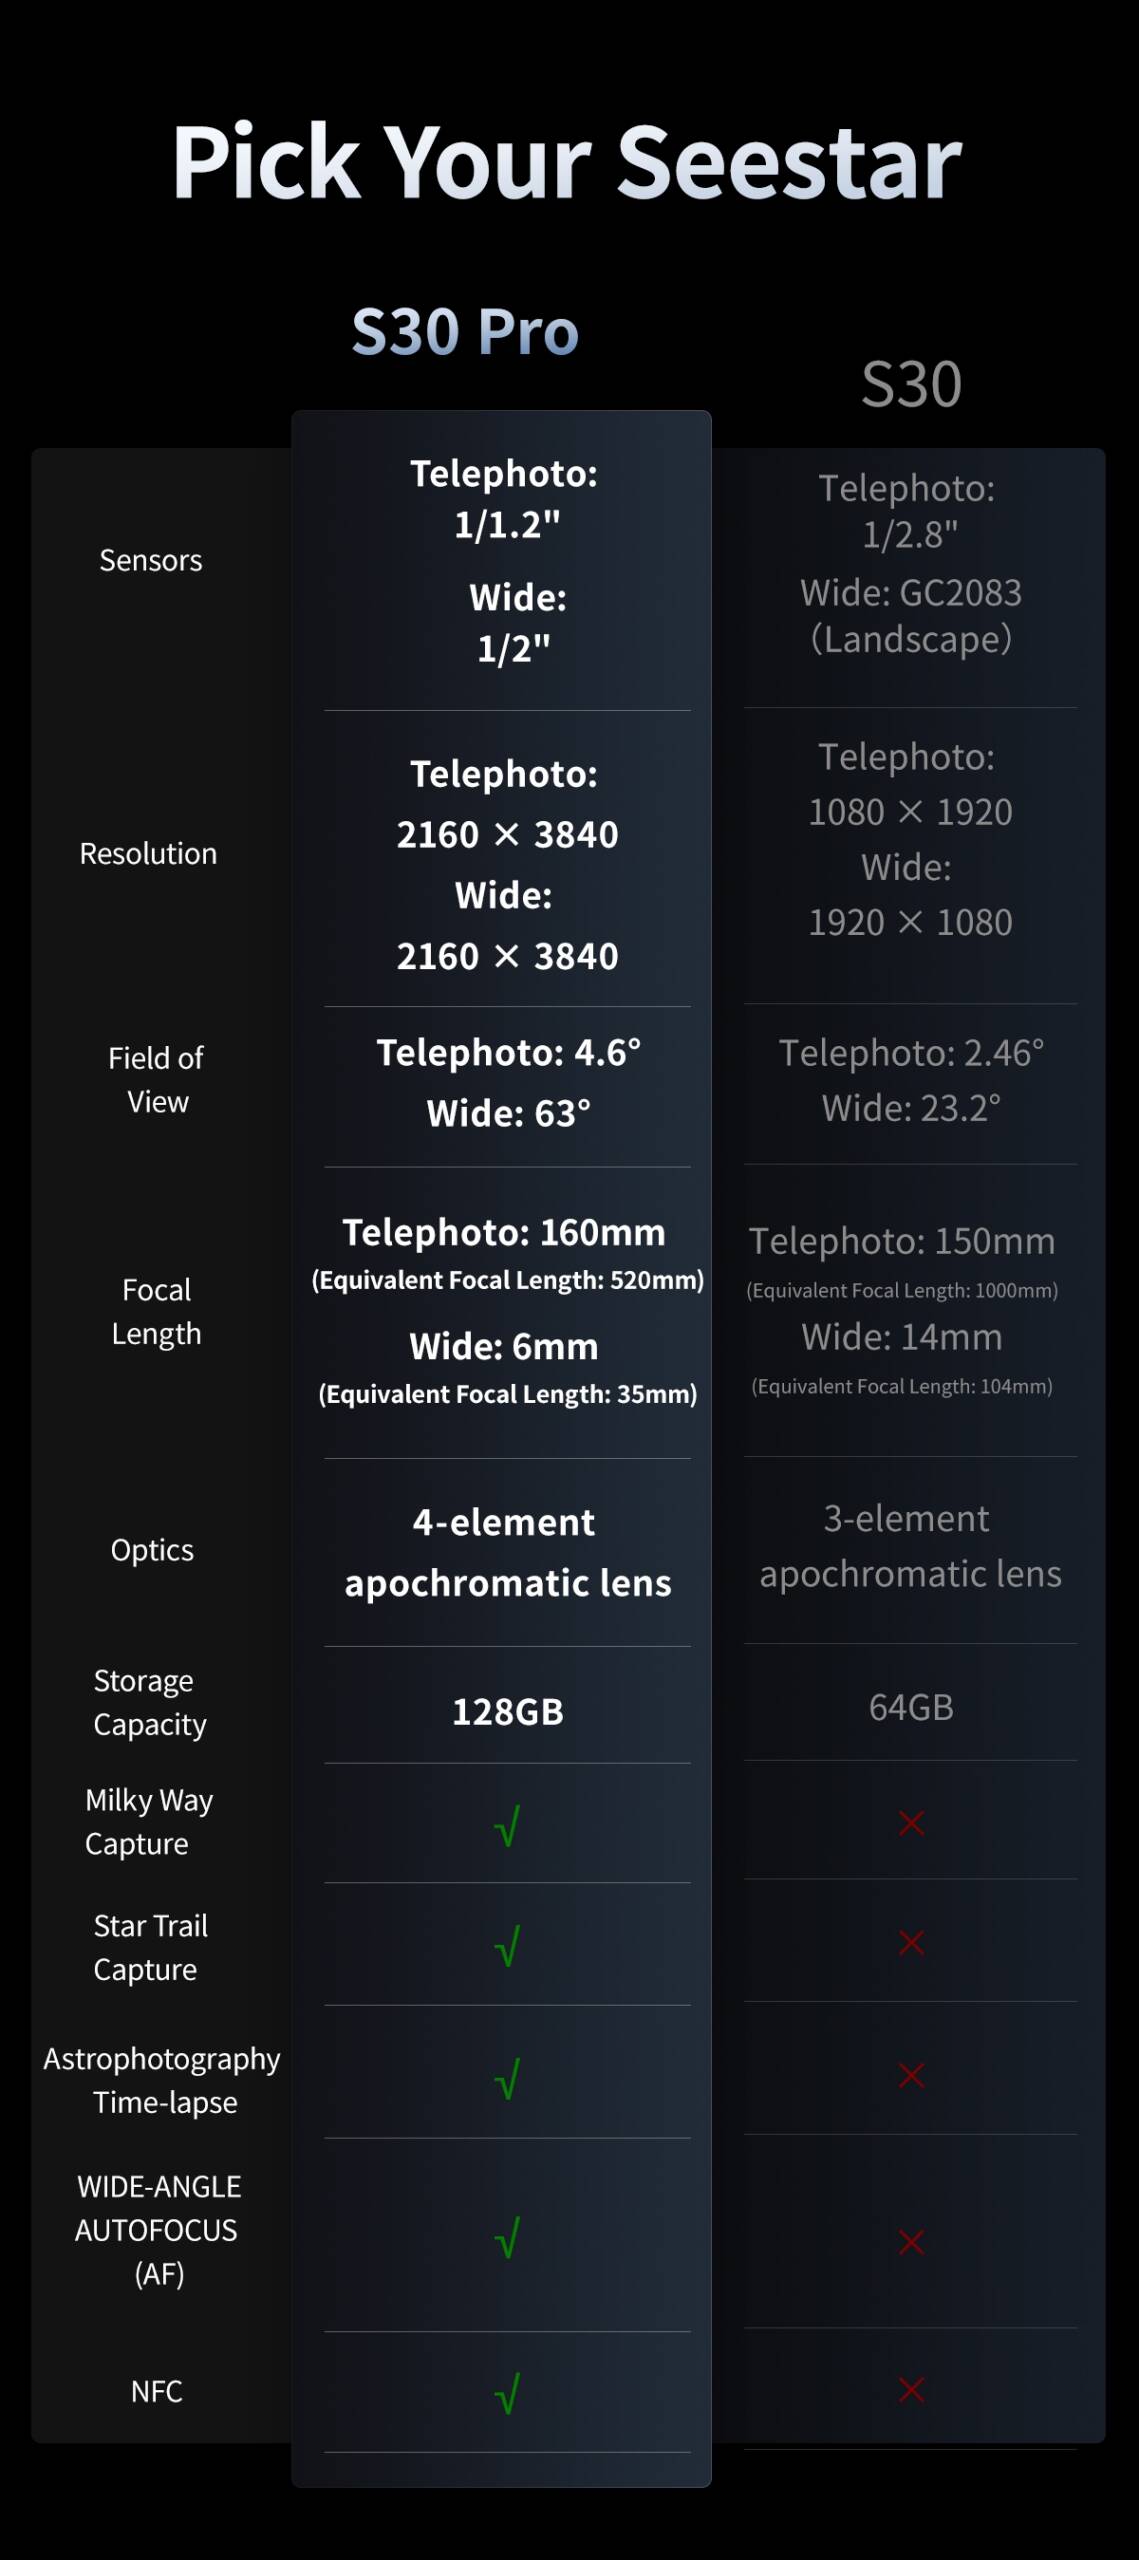Click the Field of View row label
Screen dimensions: 1139x2560
[156, 1080]
